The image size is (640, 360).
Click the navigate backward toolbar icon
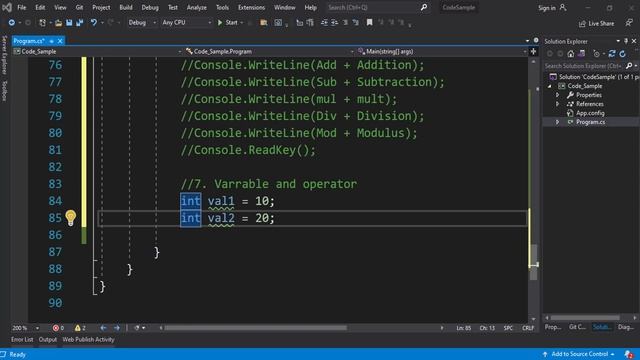(11, 23)
